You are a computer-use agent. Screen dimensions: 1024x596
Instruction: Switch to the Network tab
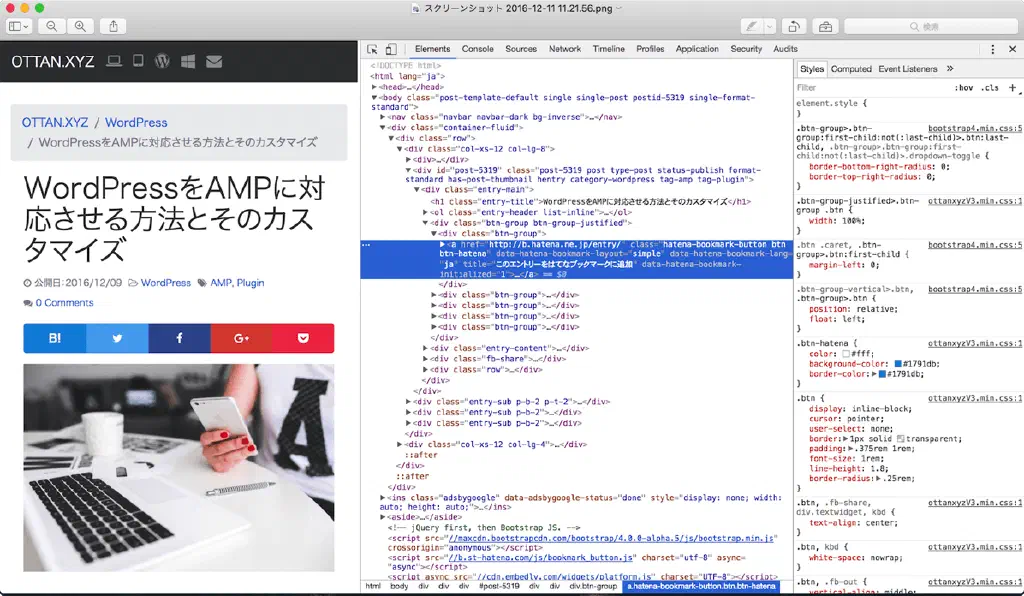pos(564,49)
